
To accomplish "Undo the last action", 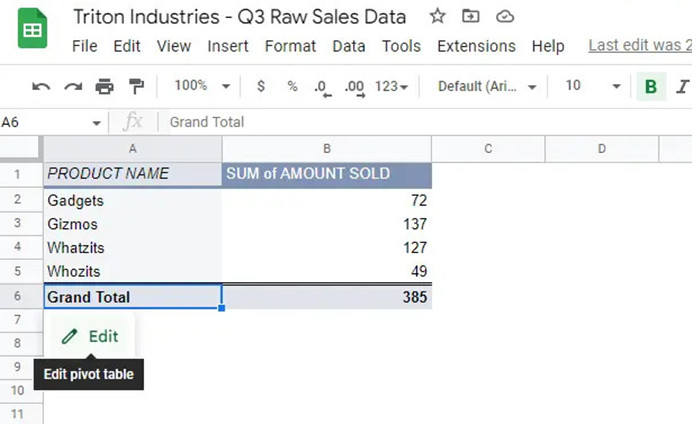I will pos(41,86).
